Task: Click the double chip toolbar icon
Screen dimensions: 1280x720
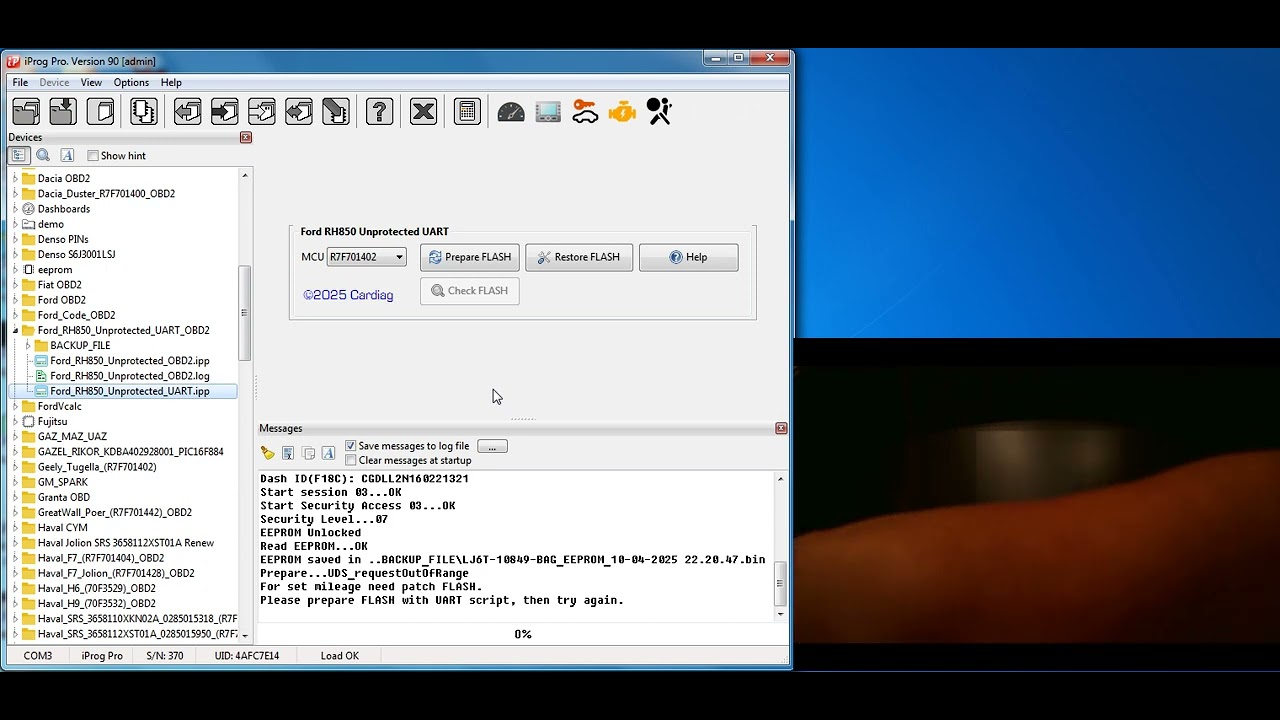Action: (144, 111)
